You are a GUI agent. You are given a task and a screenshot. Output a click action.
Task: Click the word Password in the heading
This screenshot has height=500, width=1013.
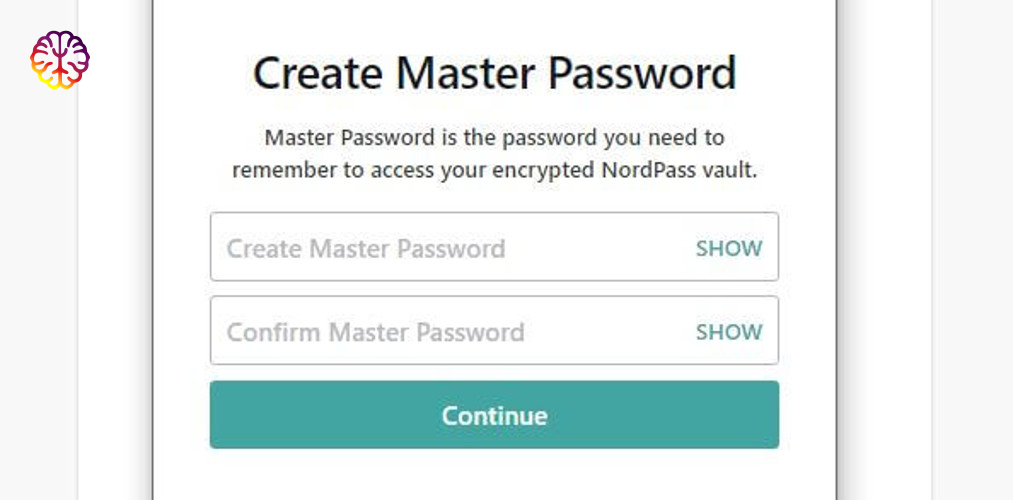[642, 72]
